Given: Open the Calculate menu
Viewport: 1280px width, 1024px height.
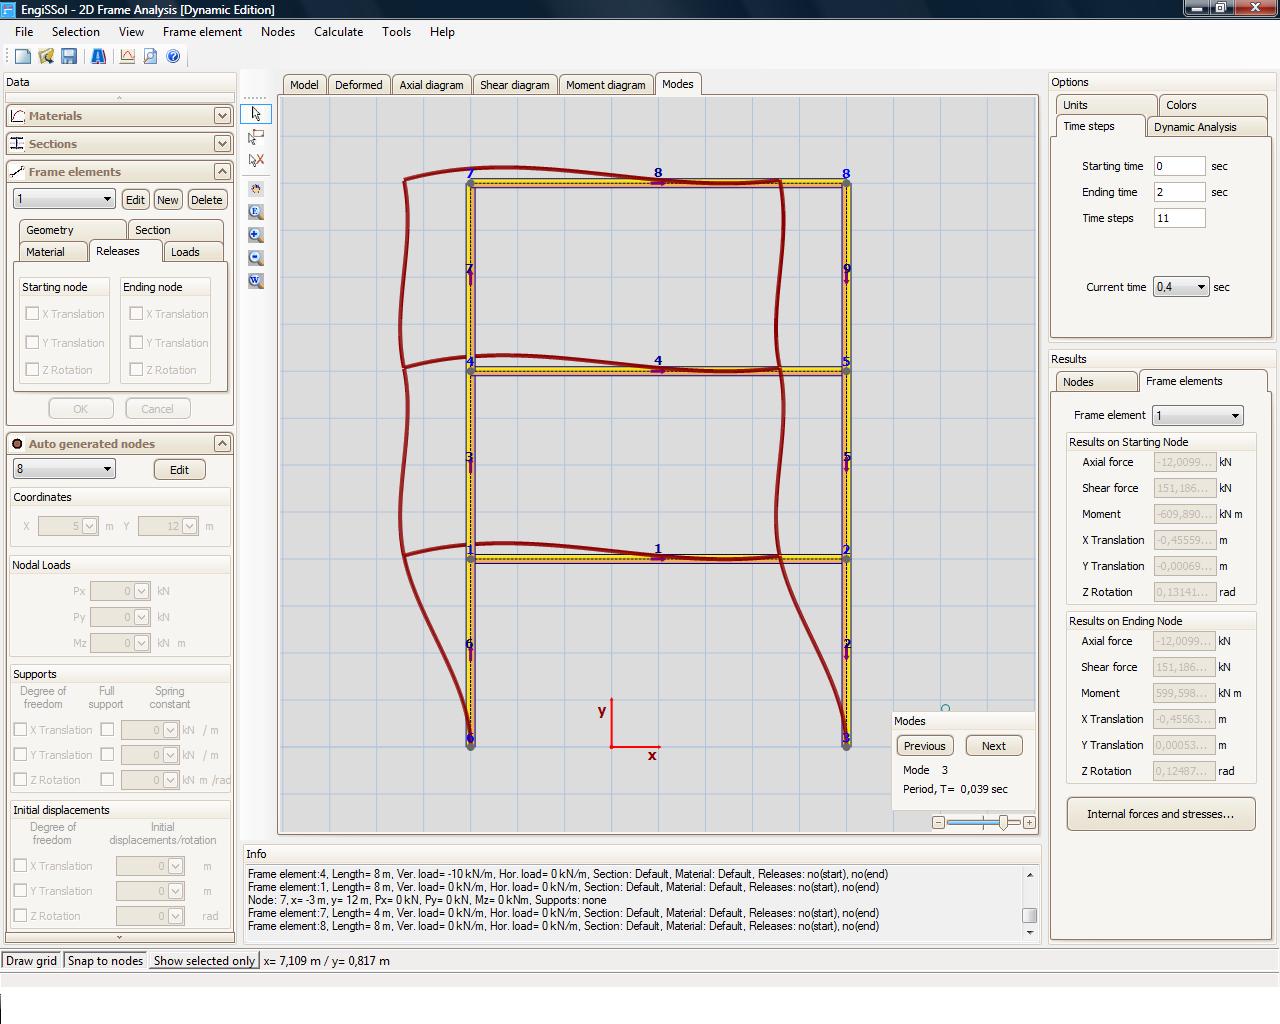Looking at the screenshot, I should click(338, 31).
